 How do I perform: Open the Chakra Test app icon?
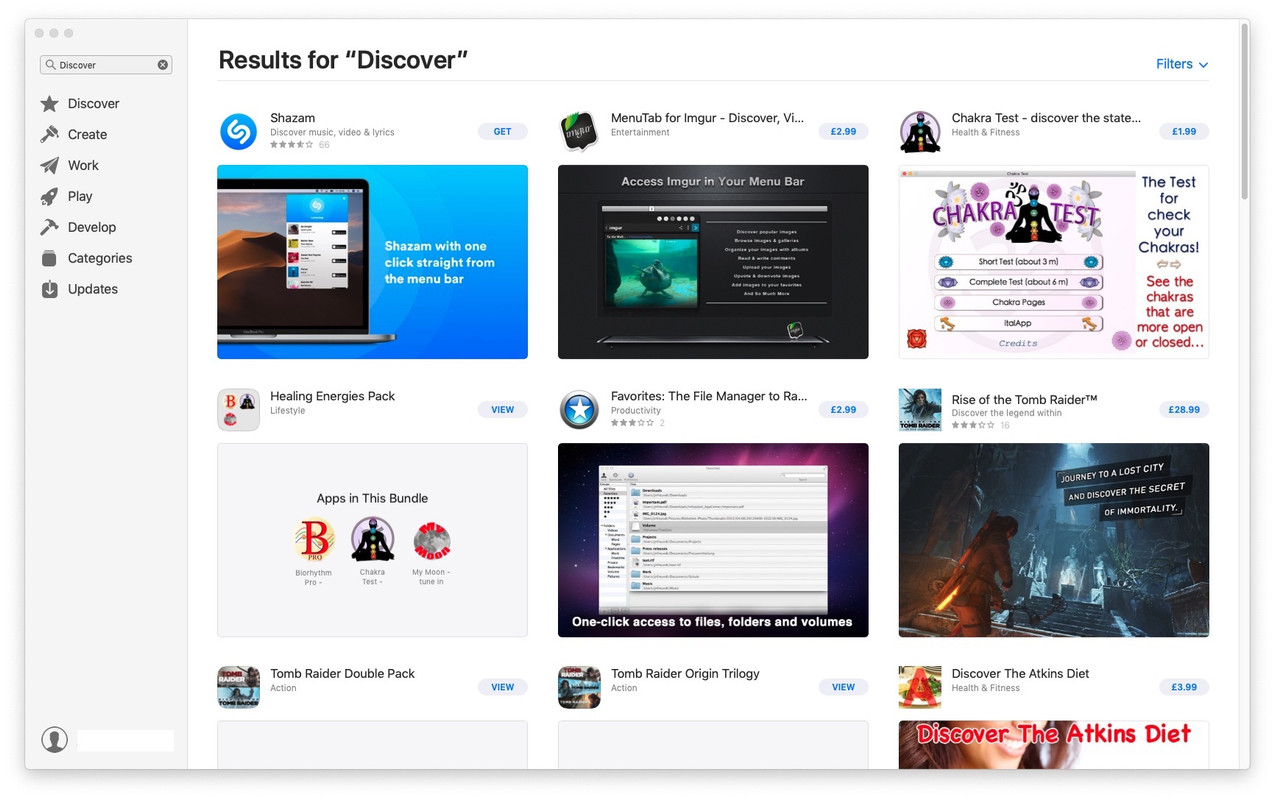pyautogui.click(x=920, y=131)
